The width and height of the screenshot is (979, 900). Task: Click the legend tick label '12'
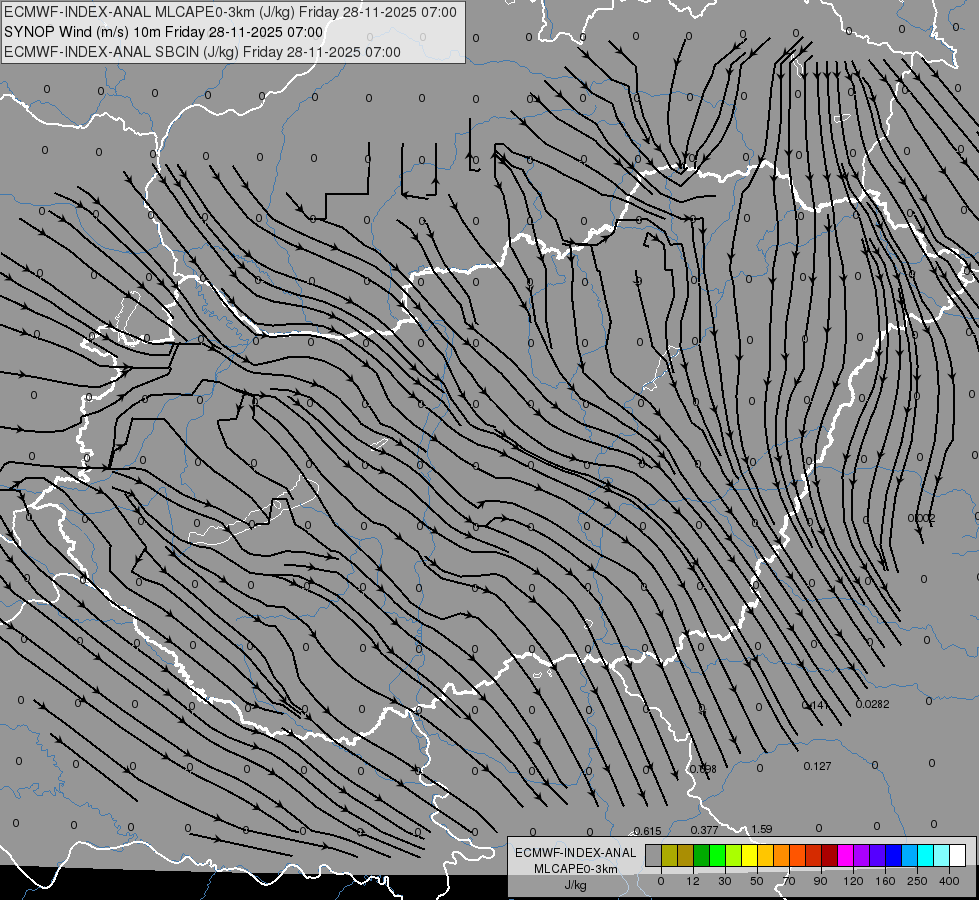(692, 881)
